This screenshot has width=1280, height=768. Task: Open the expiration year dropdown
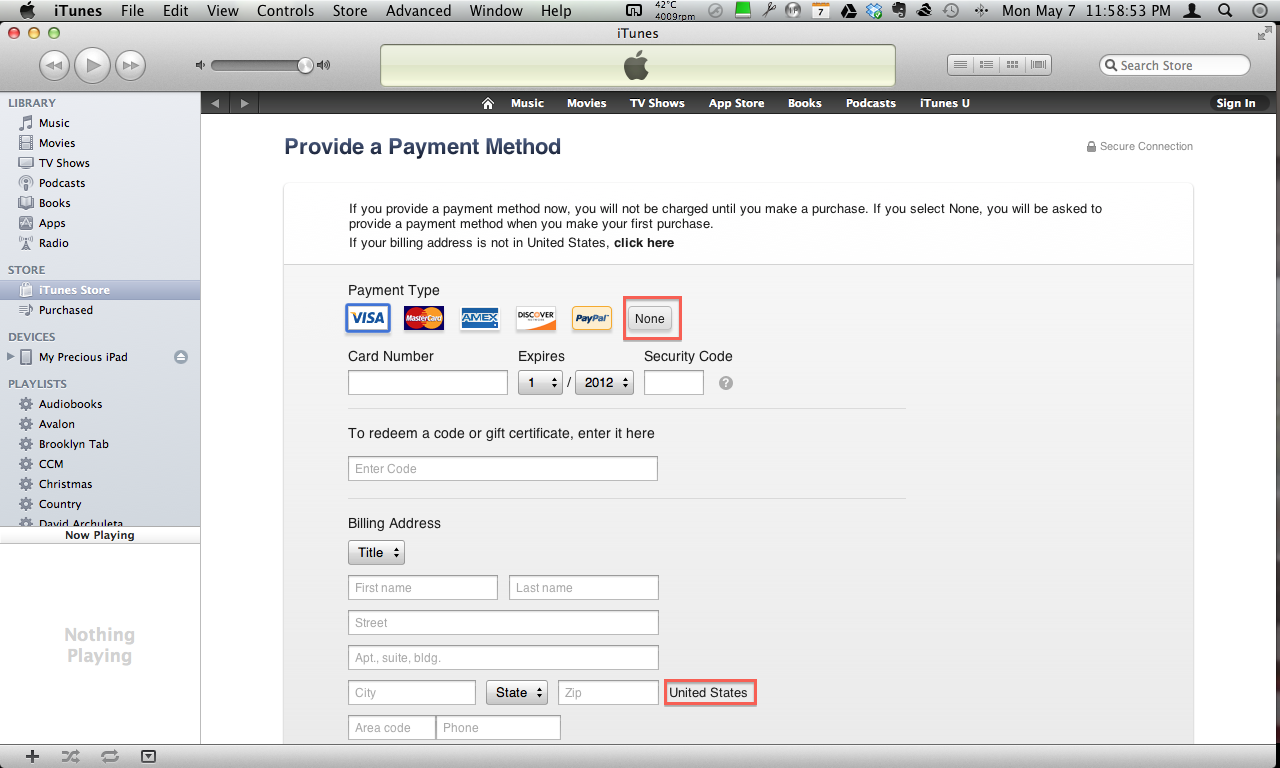[x=604, y=382]
